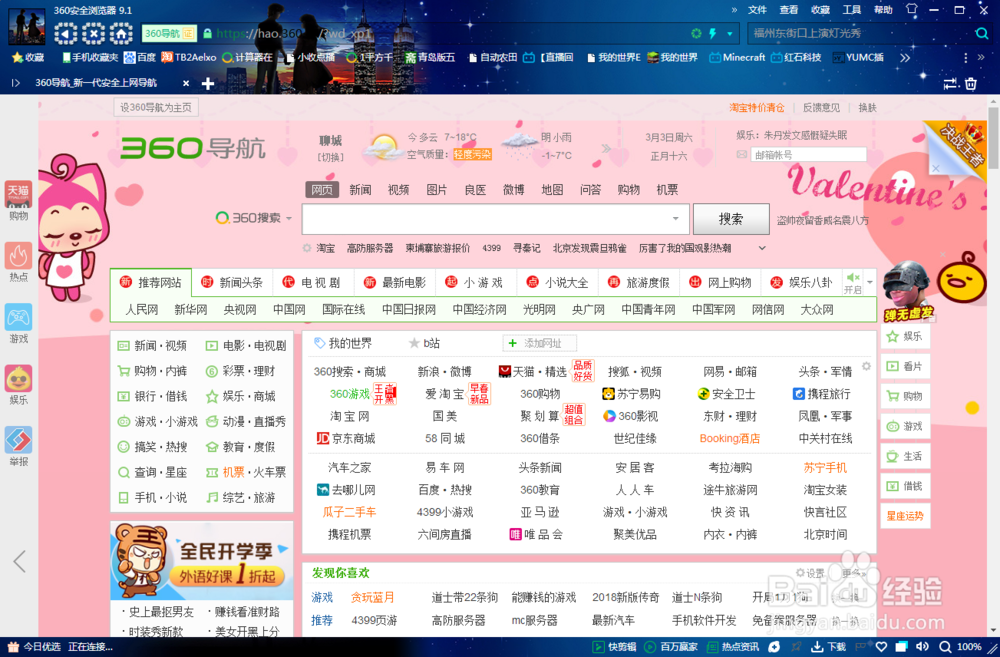
Task: Open the 今日优选 status bar item
Action: pos(34,647)
